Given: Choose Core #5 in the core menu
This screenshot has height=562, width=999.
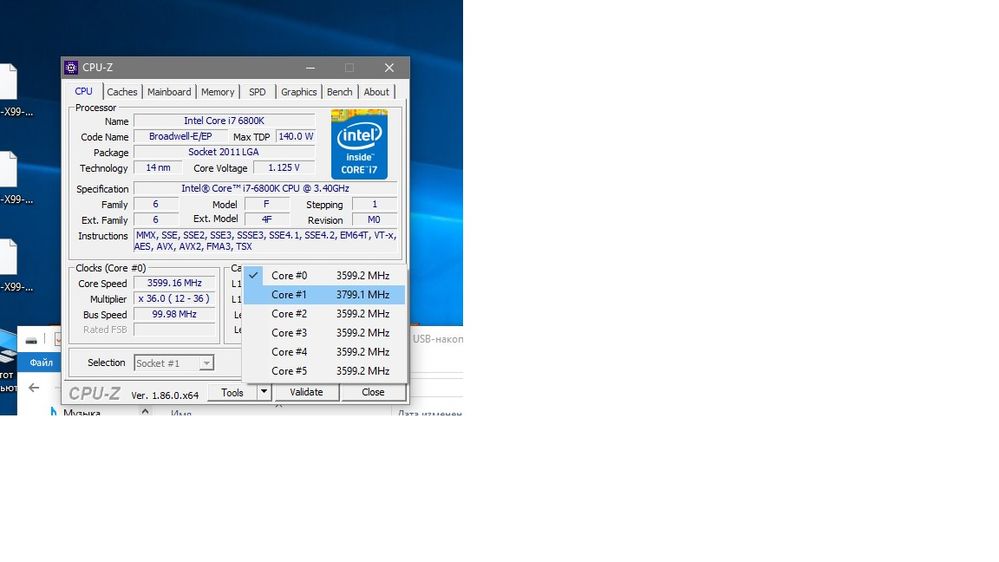Looking at the screenshot, I should pyautogui.click(x=324, y=371).
